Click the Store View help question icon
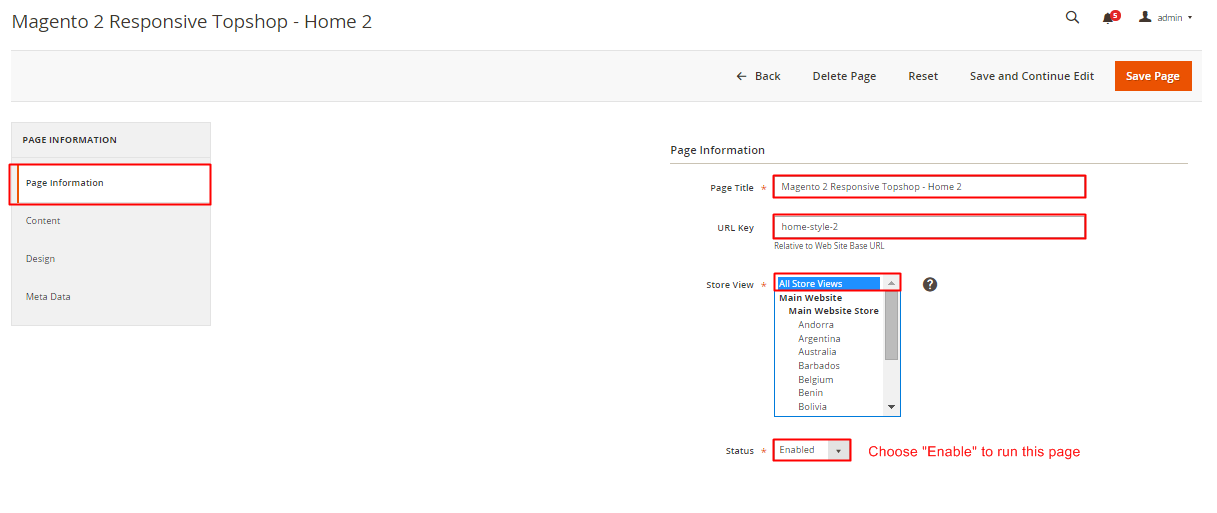Image resolution: width=1217 pixels, height=513 pixels. coord(930,284)
